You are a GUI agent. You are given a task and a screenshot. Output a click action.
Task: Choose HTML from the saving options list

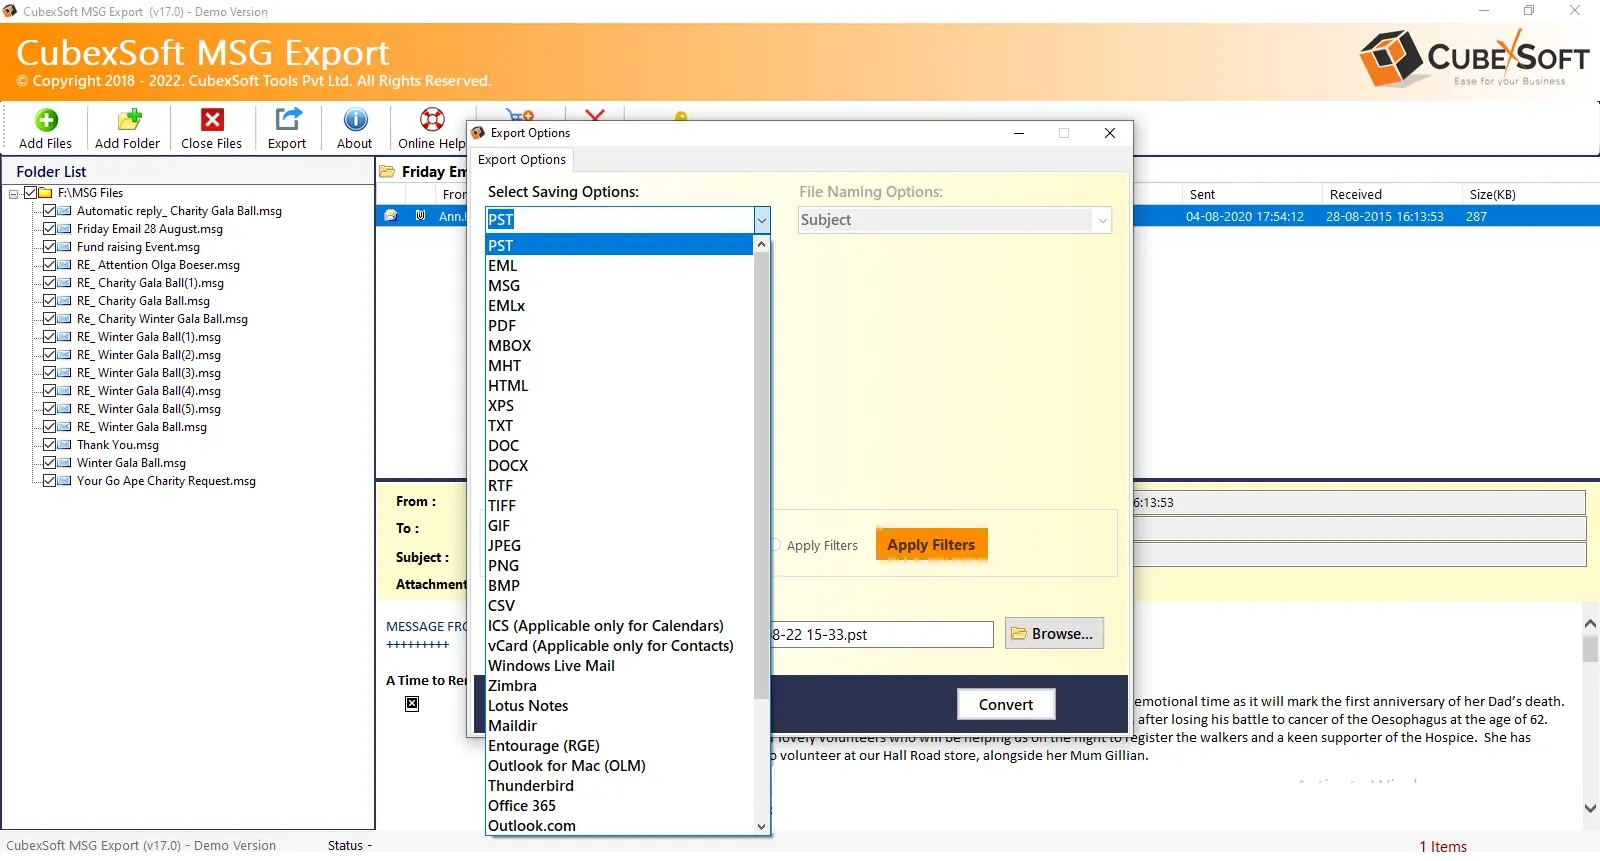tap(619, 386)
